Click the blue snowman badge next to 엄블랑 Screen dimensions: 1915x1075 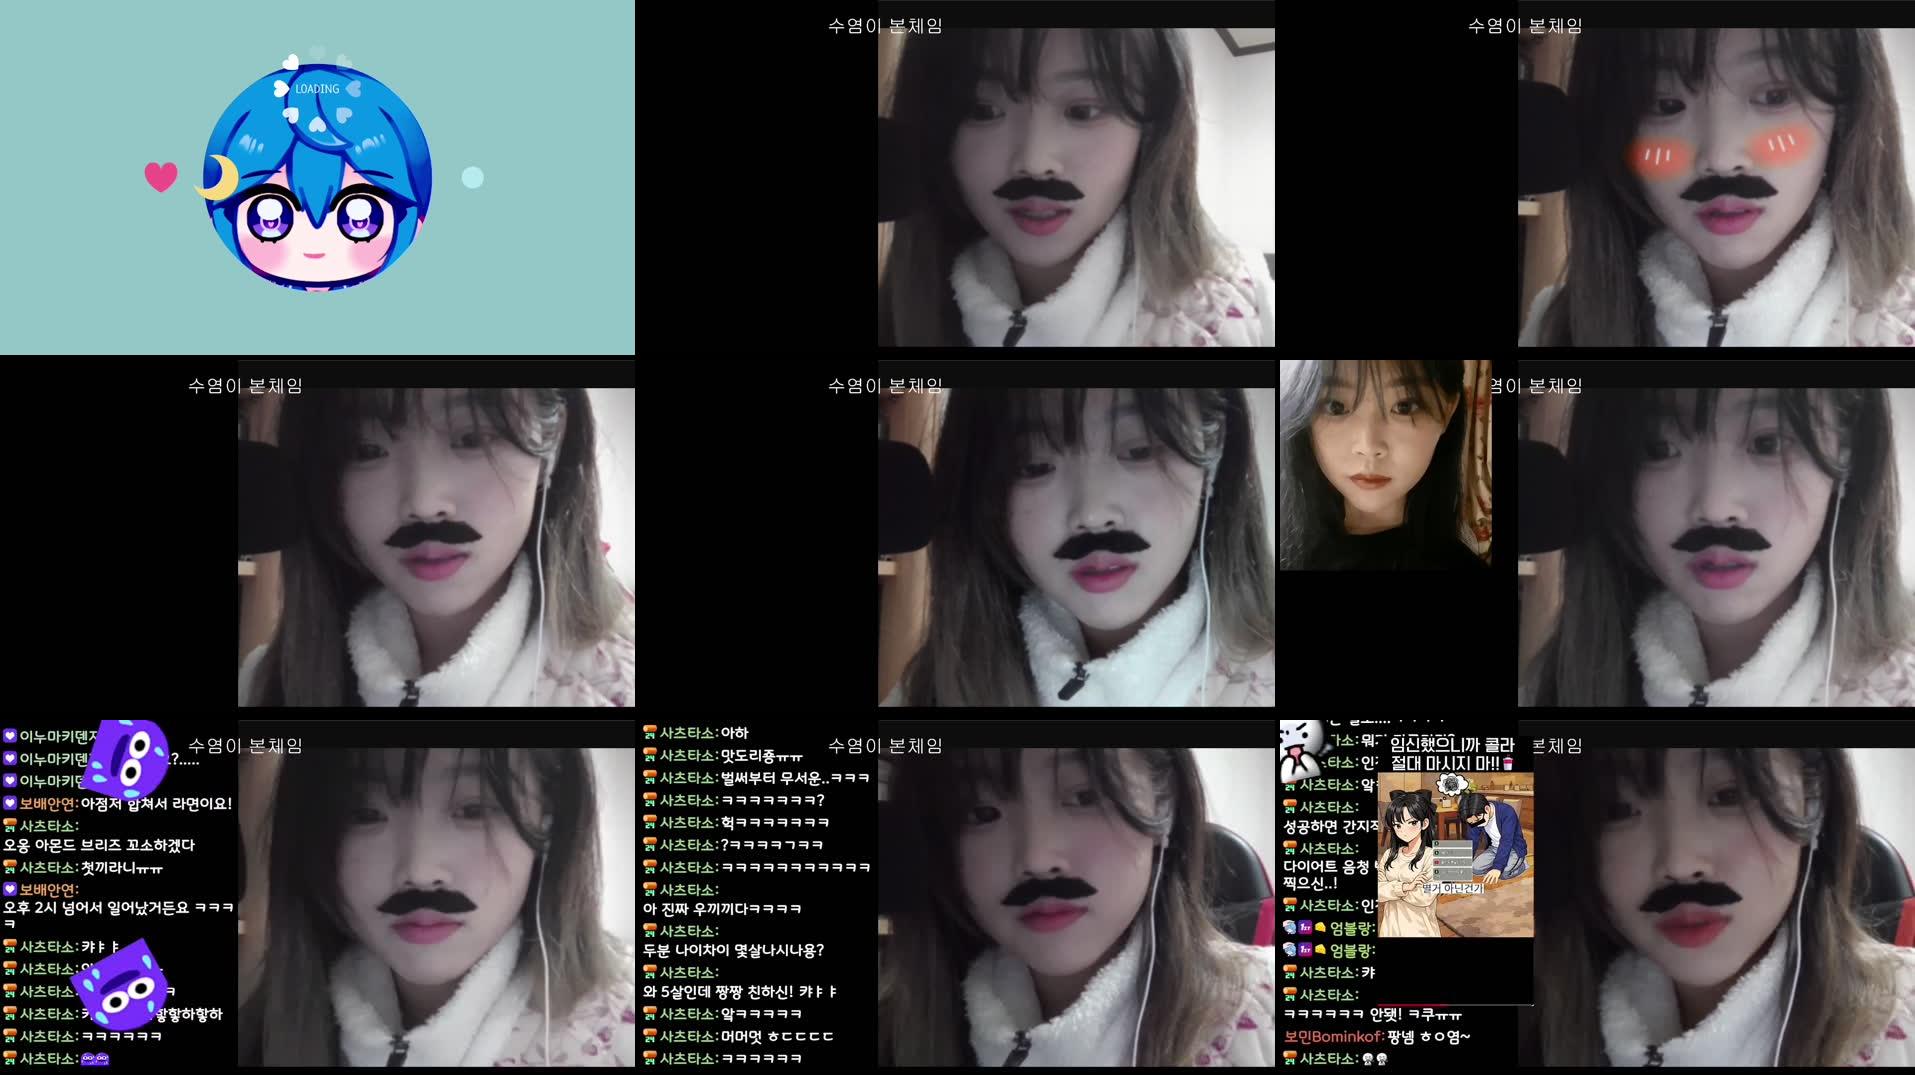click(1290, 927)
